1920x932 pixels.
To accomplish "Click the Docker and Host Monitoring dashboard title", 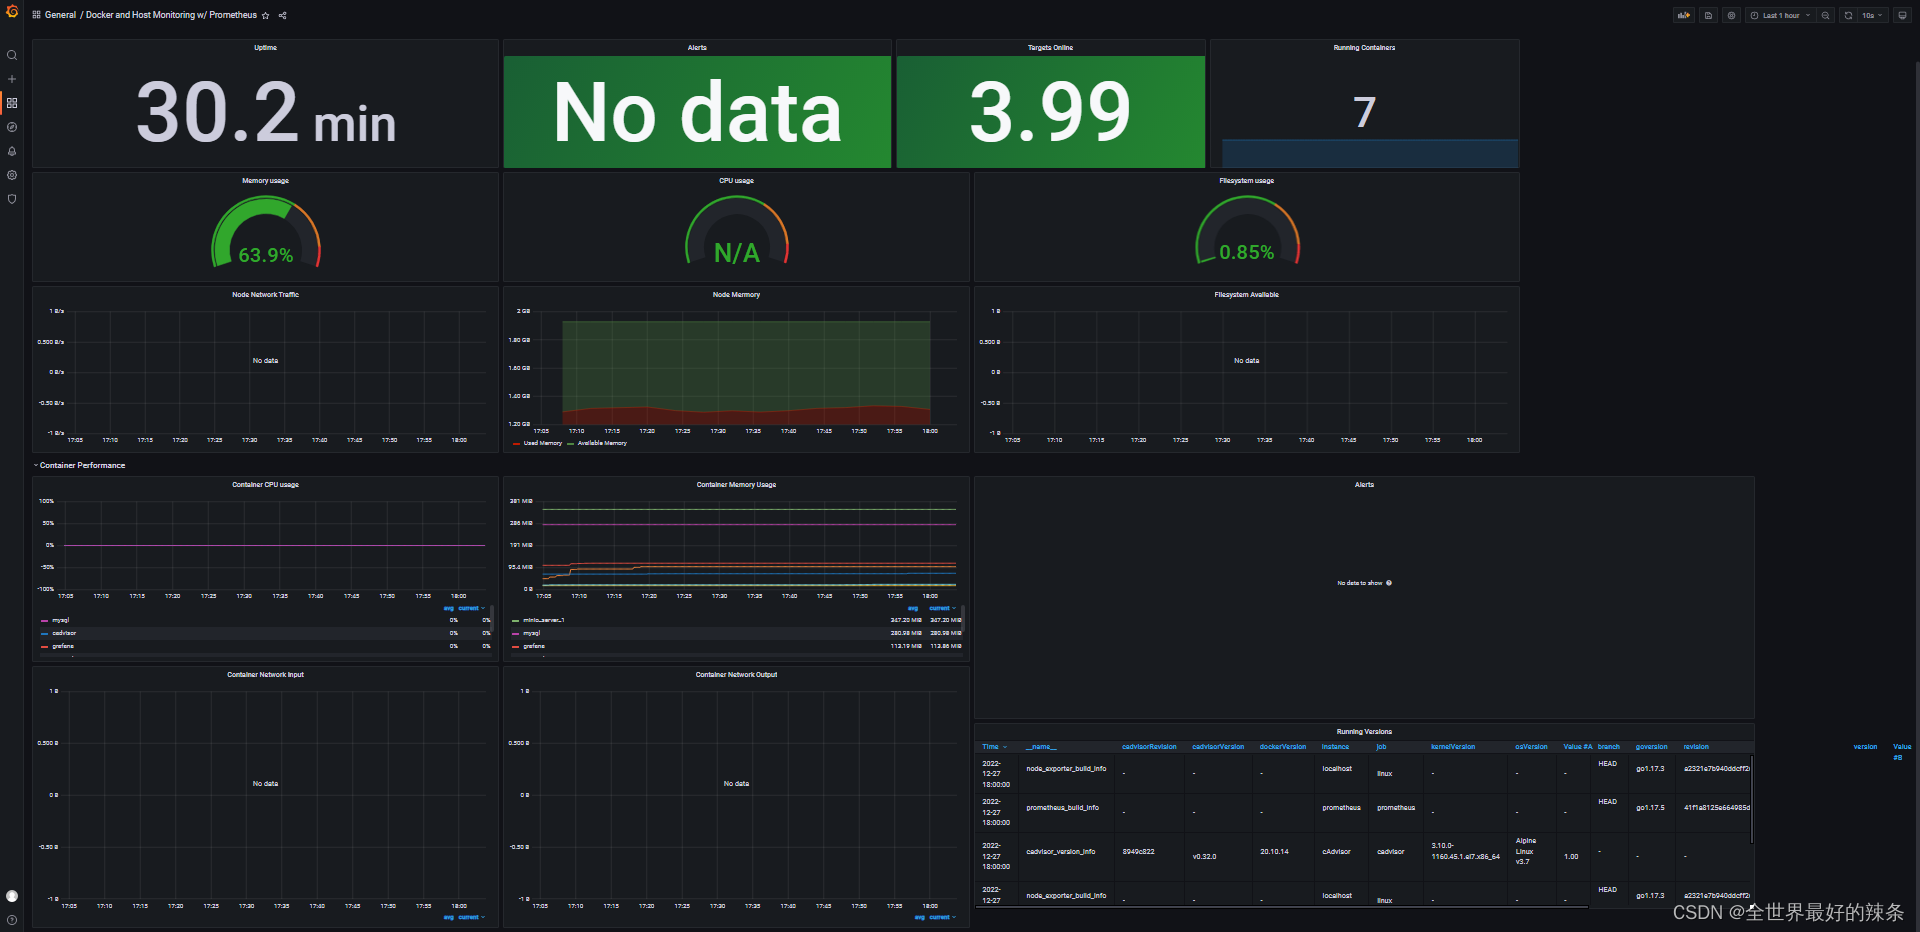I will (171, 15).
